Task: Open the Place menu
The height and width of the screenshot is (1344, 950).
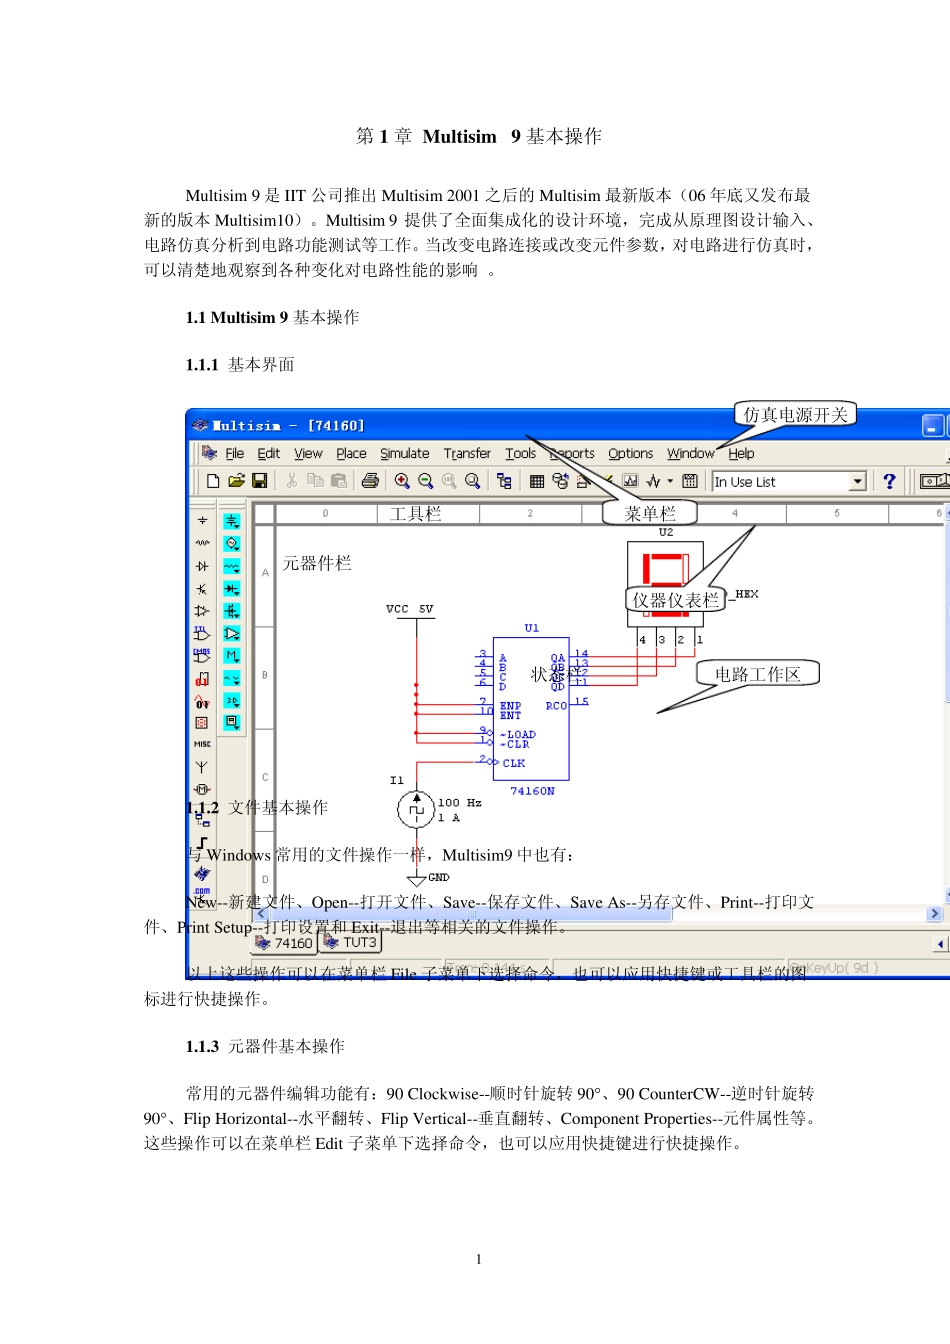Action: pyautogui.click(x=351, y=453)
